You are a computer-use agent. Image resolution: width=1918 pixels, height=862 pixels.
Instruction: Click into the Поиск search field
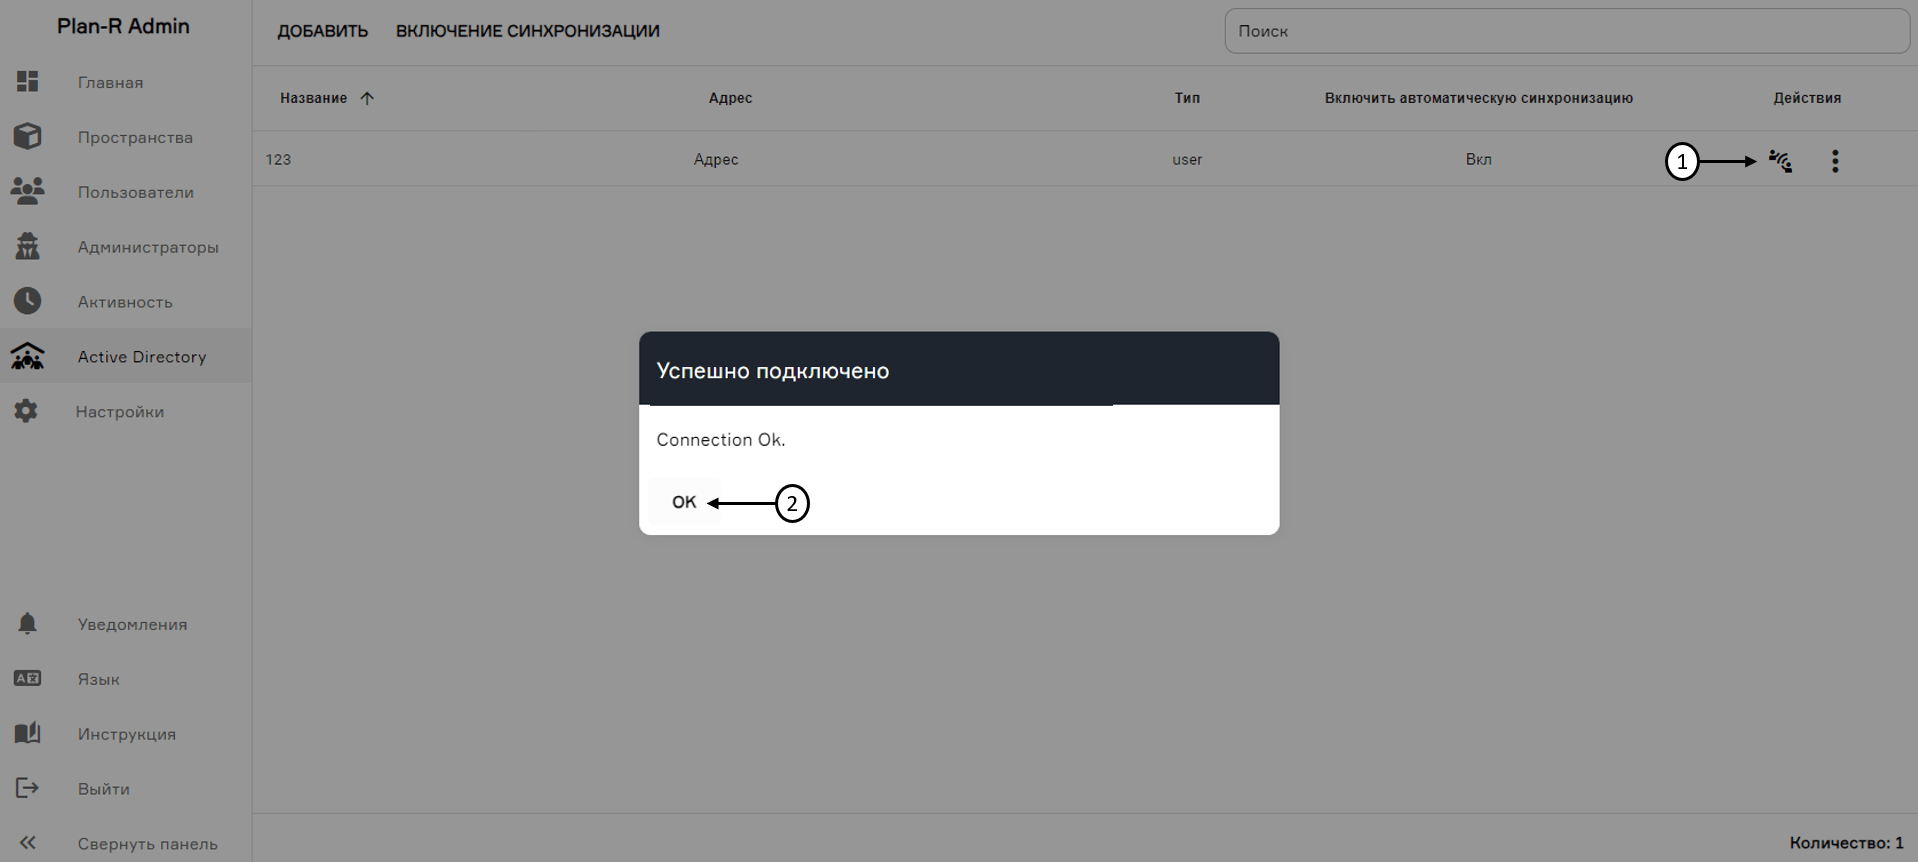click(x=1566, y=31)
